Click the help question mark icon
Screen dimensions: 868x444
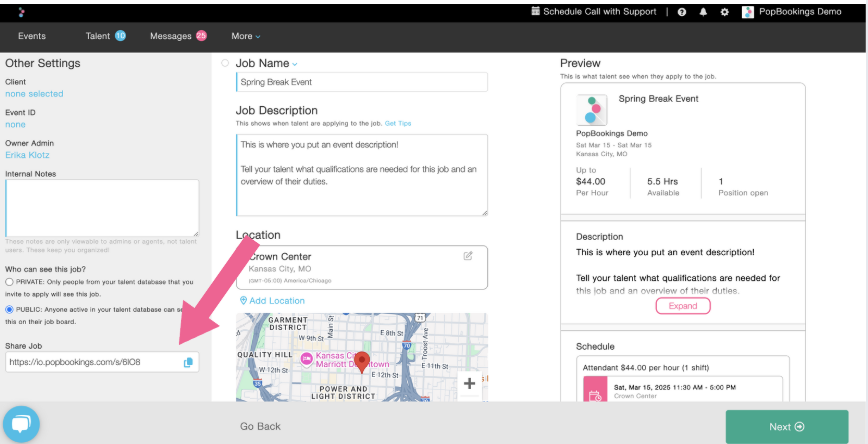pos(682,12)
